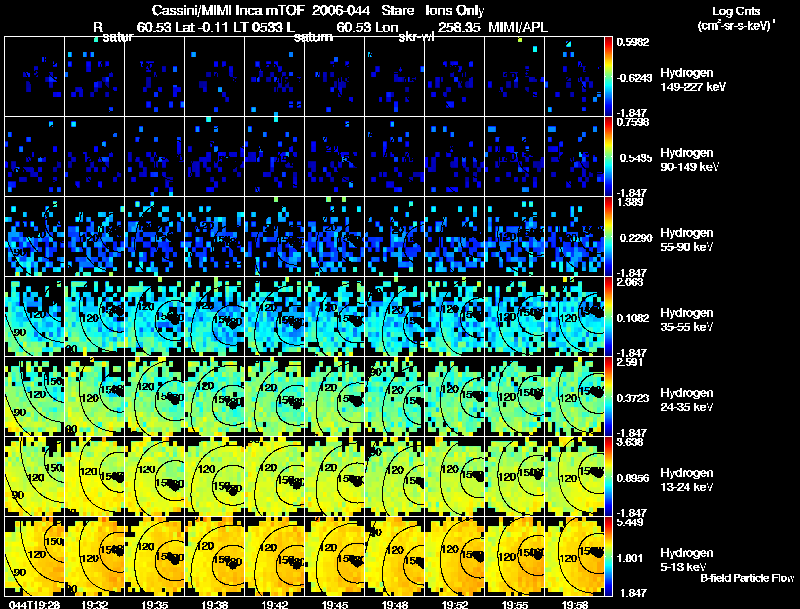This screenshot has height=609, width=800.
Task: Click the 19:48 time label
Action: tap(394, 604)
